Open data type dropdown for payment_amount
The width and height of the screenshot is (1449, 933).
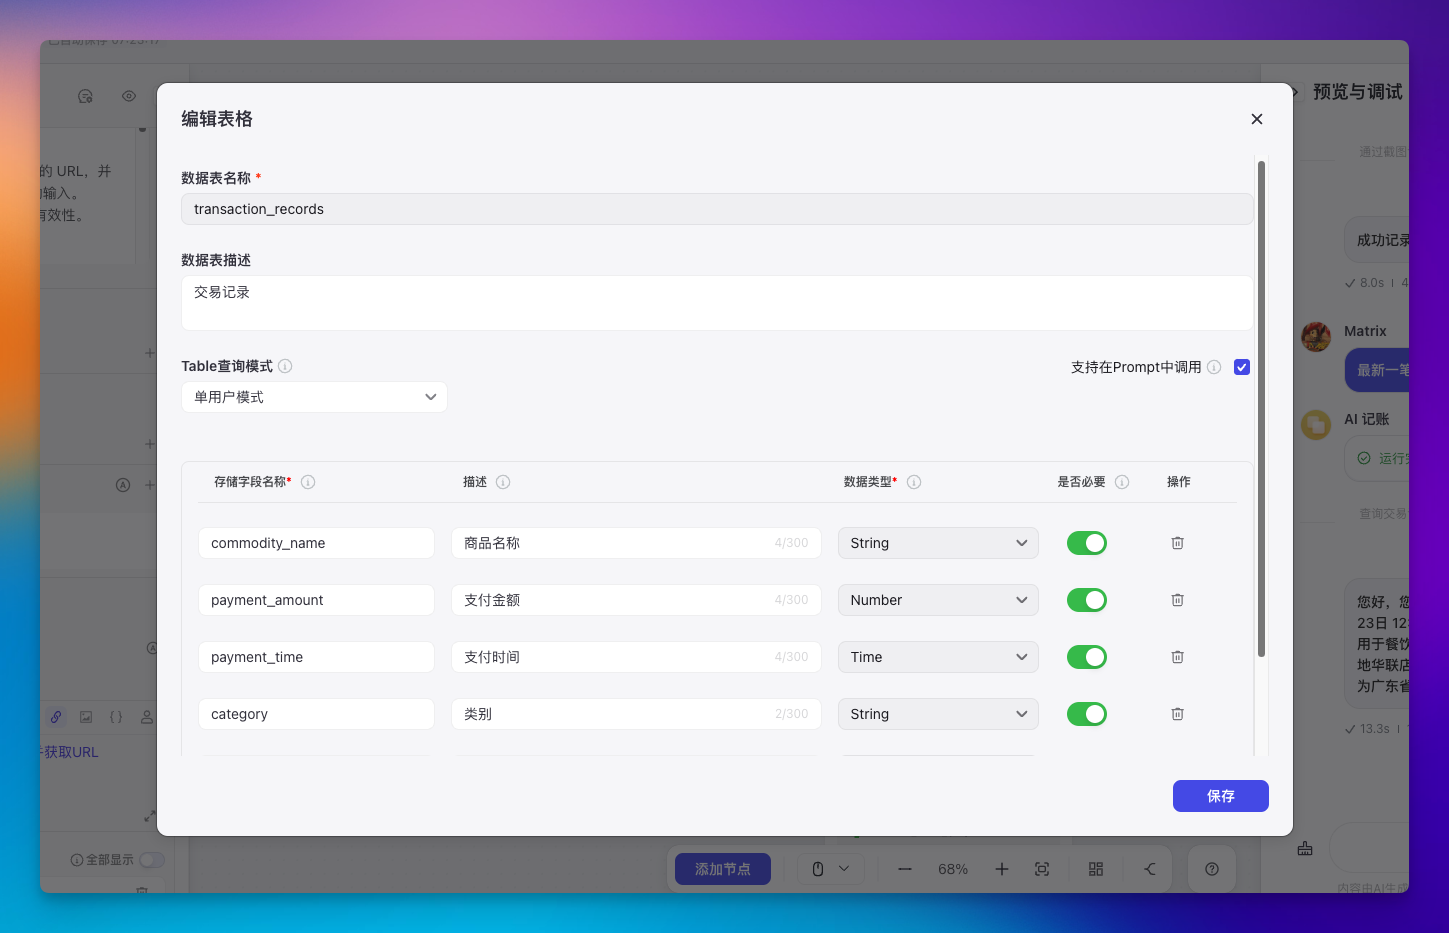[x=937, y=600]
